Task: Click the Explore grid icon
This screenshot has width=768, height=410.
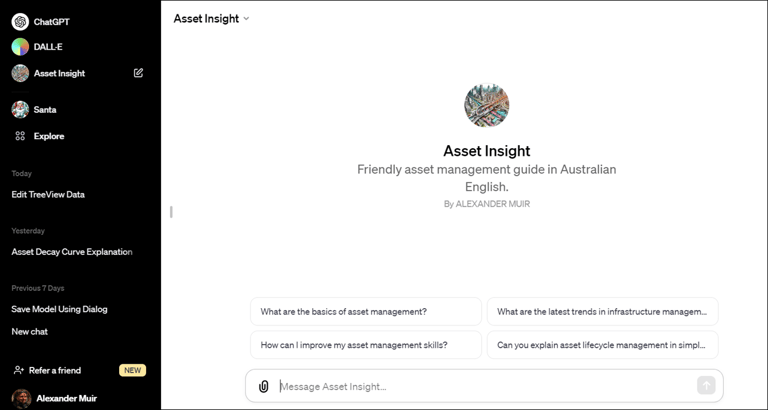Action: 20,136
